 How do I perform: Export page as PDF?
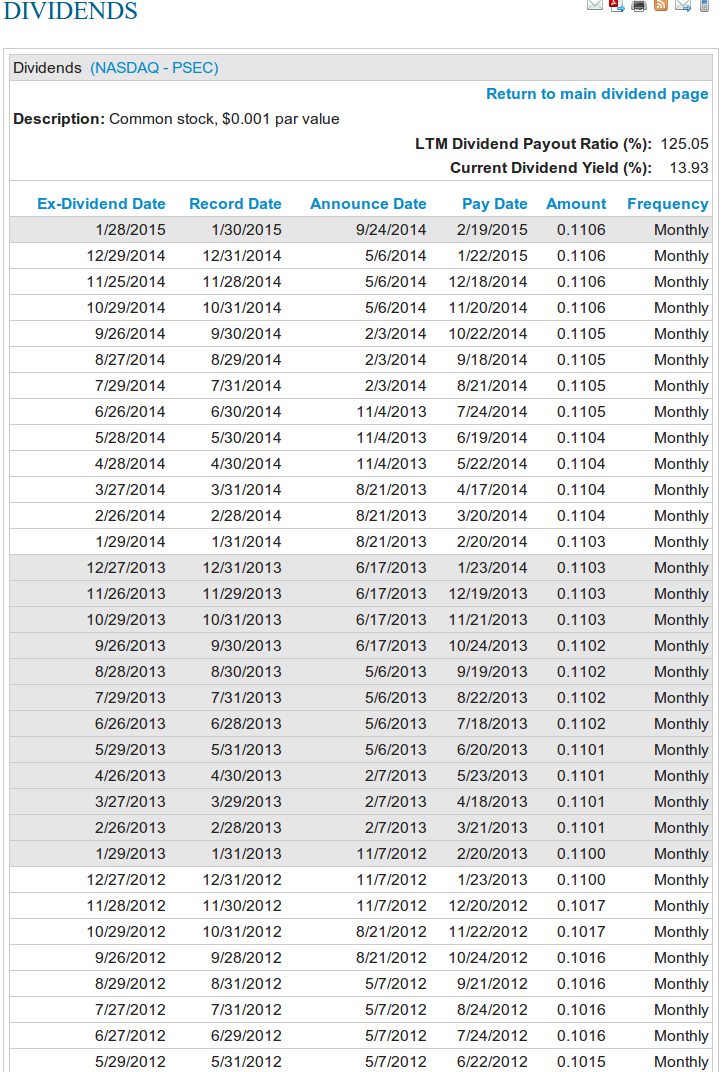pos(617,5)
